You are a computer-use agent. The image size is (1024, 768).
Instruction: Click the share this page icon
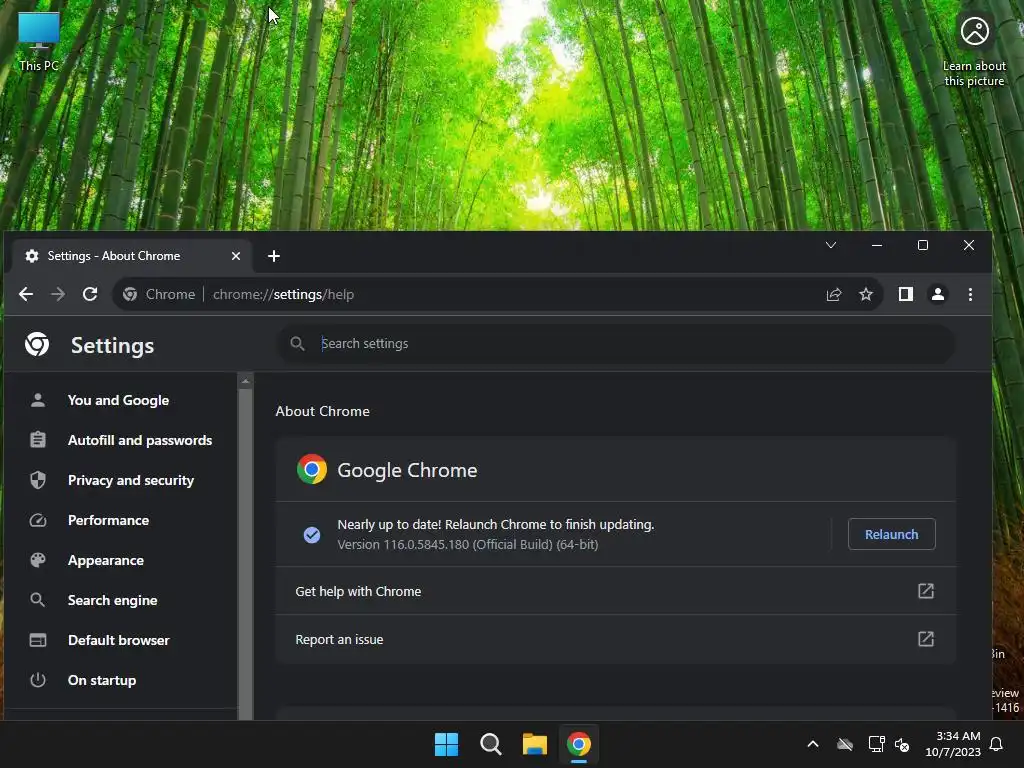pos(834,295)
